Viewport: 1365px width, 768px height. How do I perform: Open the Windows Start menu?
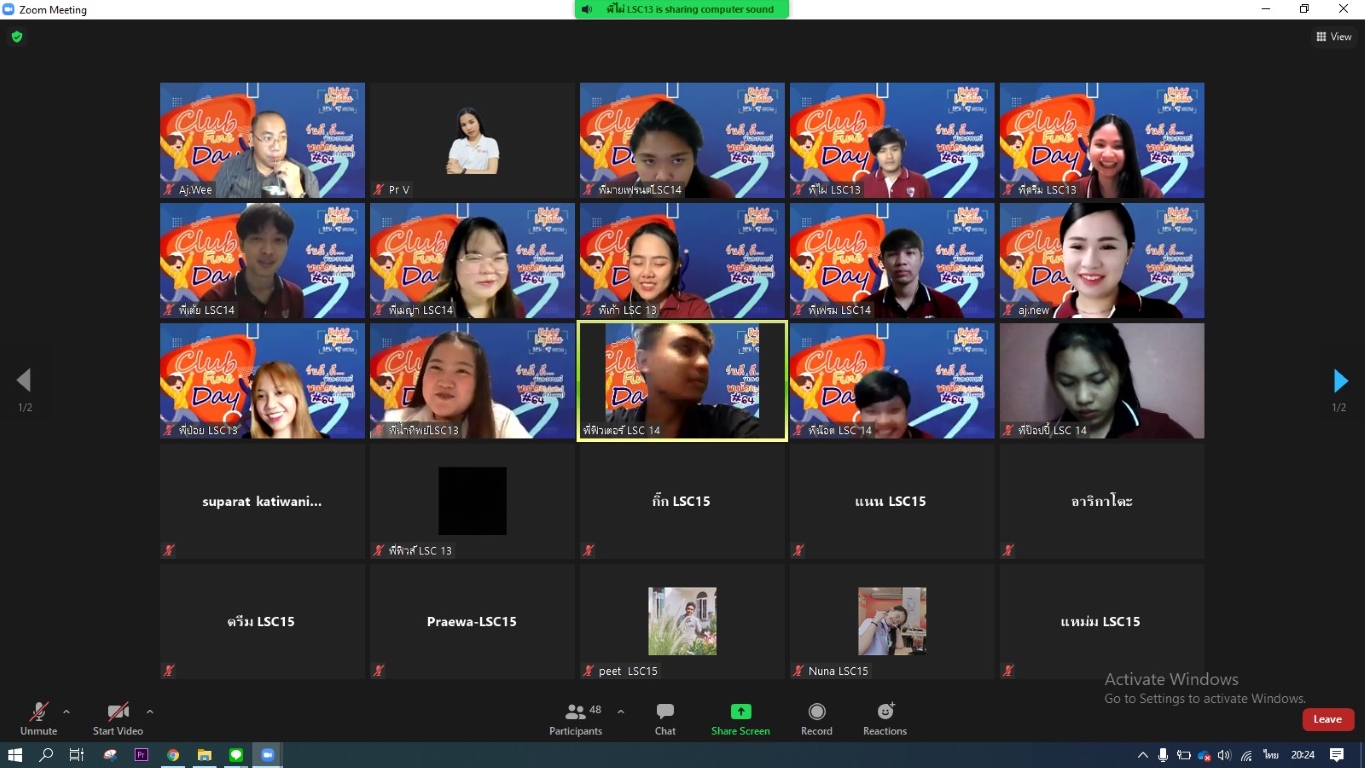[x=15, y=755]
